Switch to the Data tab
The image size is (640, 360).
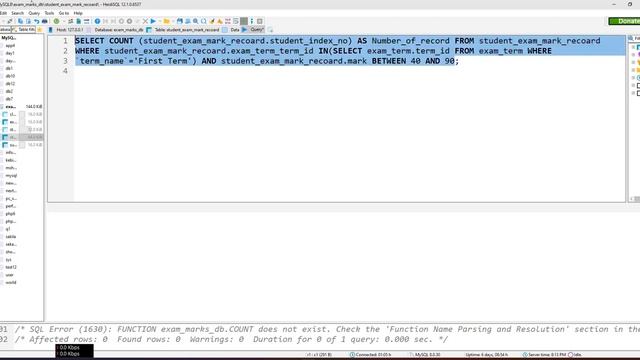click(231, 30)
